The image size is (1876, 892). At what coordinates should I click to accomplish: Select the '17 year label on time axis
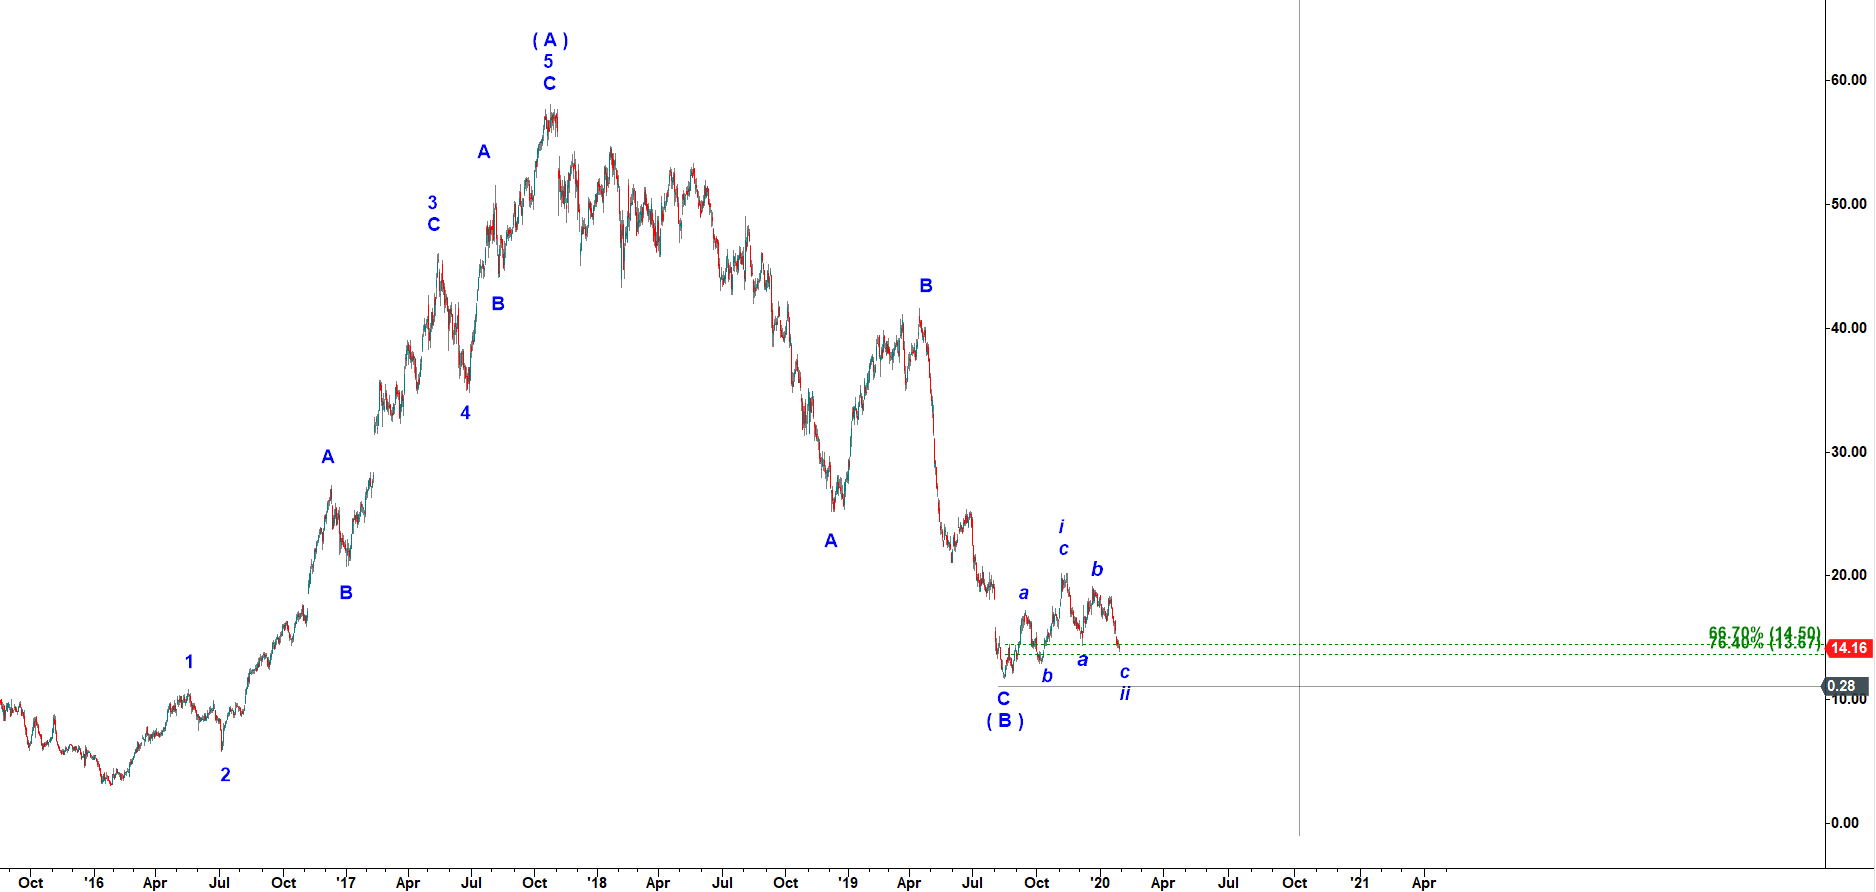point(345,882)
